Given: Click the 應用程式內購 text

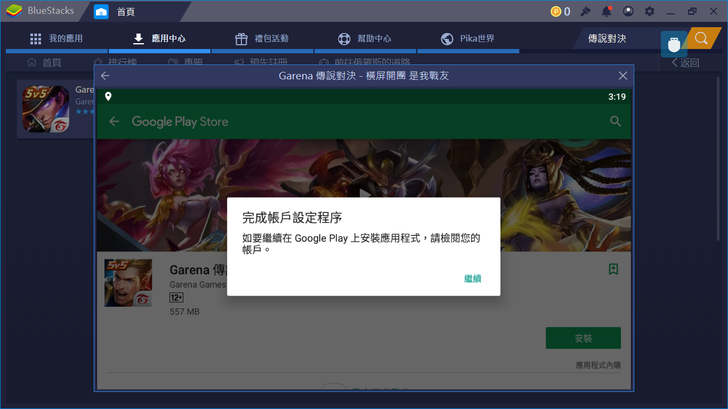Looking at the screenshot, I should (x=598, y=365).
